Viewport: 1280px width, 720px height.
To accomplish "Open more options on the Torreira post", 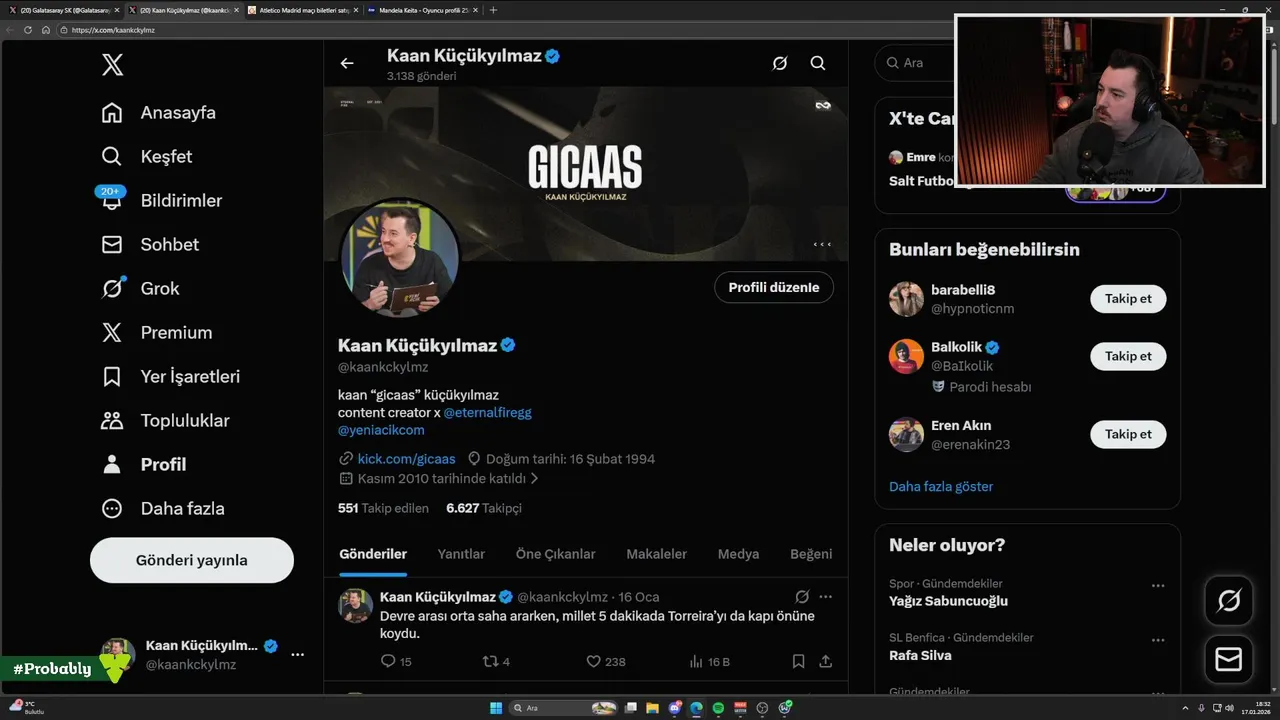I will (826, 596).
